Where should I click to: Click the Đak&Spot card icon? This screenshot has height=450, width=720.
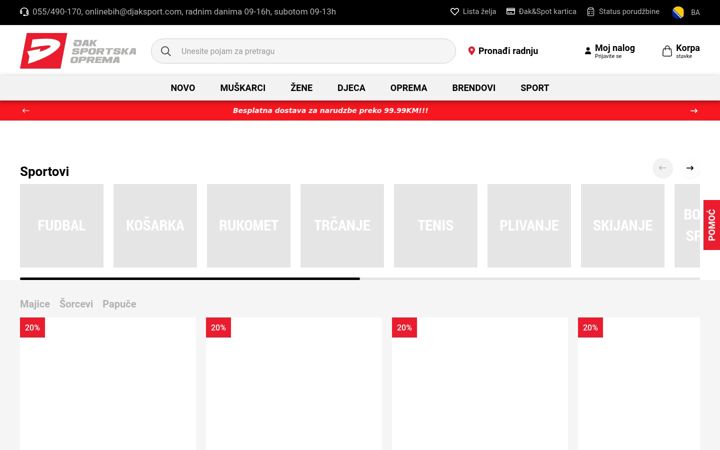click(x=510, y=11)
